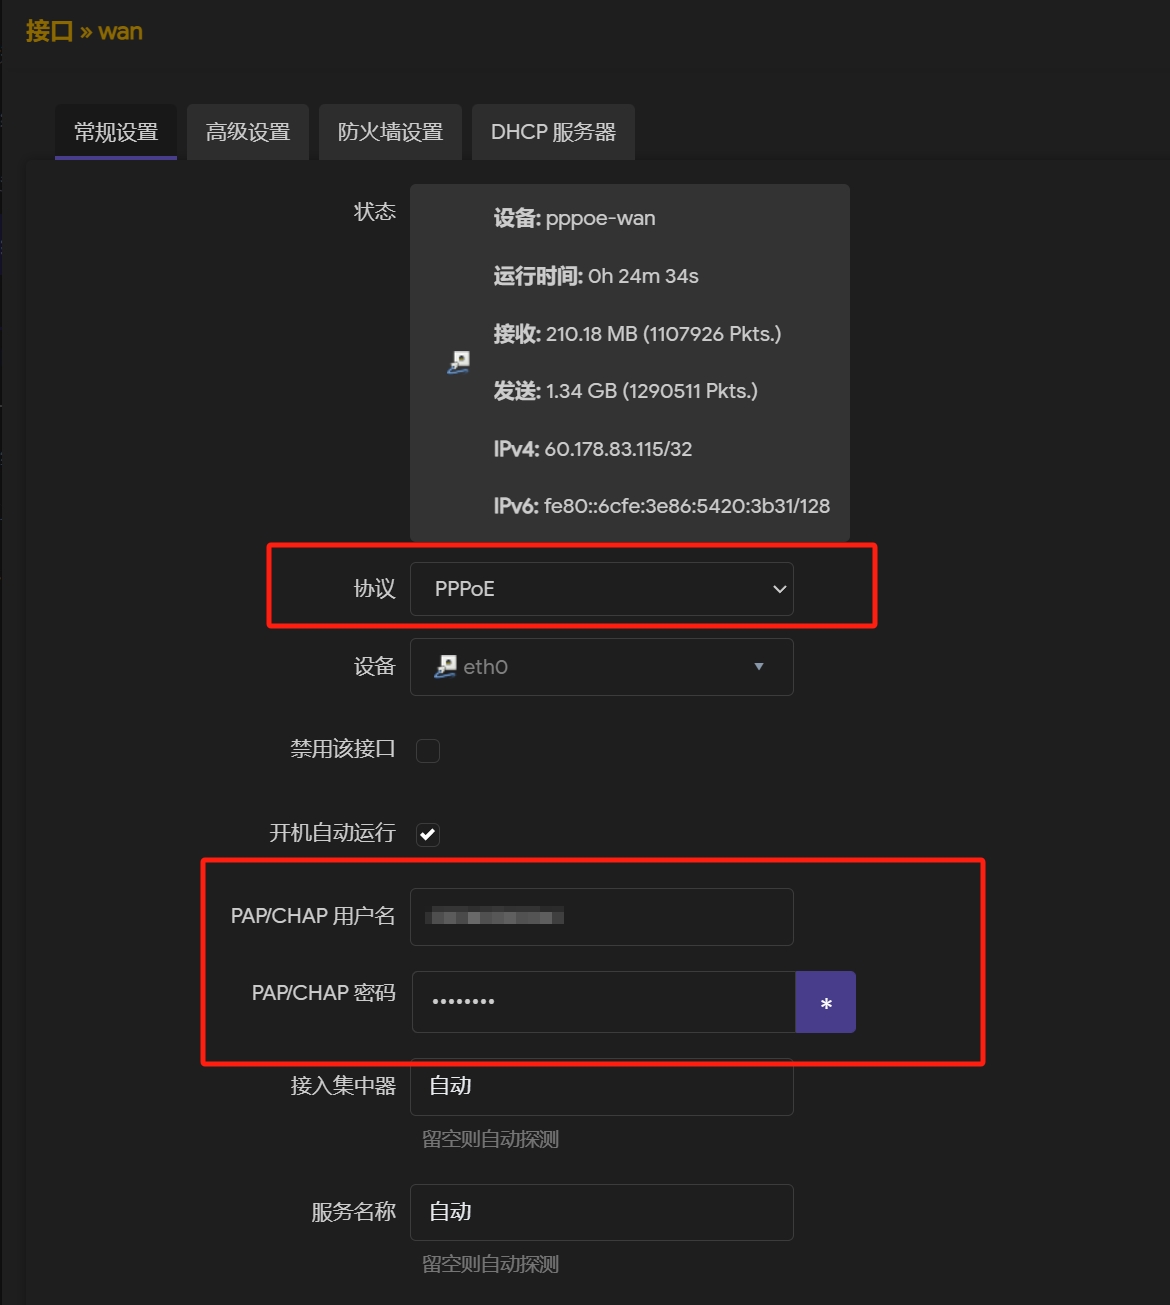Expand the 设备 device dropdown

point(600,667)
